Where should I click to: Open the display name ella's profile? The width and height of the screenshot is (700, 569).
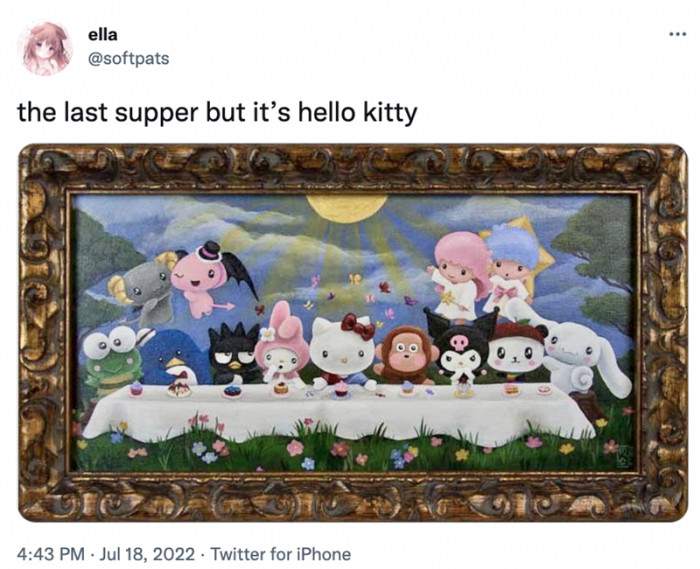[x=103, y=35]
